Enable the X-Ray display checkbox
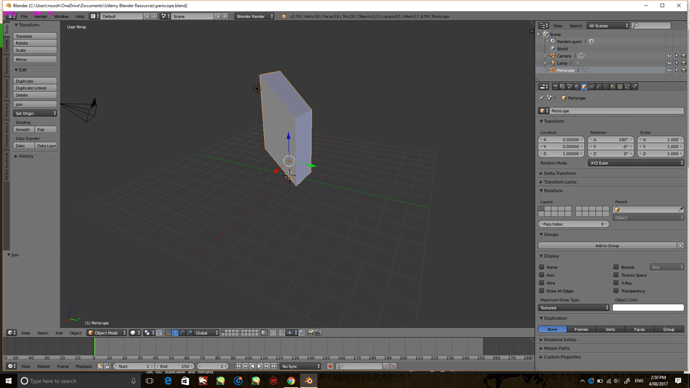This screenshot has height=388, width=690. (x=616, y=283)
